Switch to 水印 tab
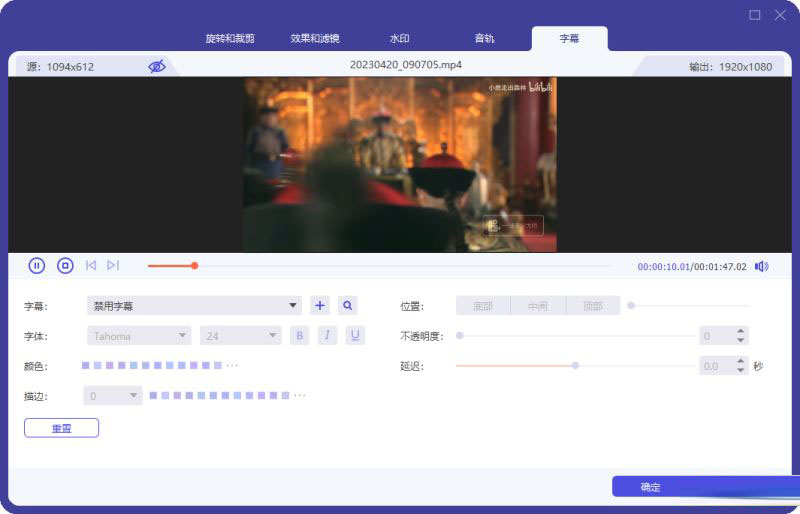 (x=399, y=38)
